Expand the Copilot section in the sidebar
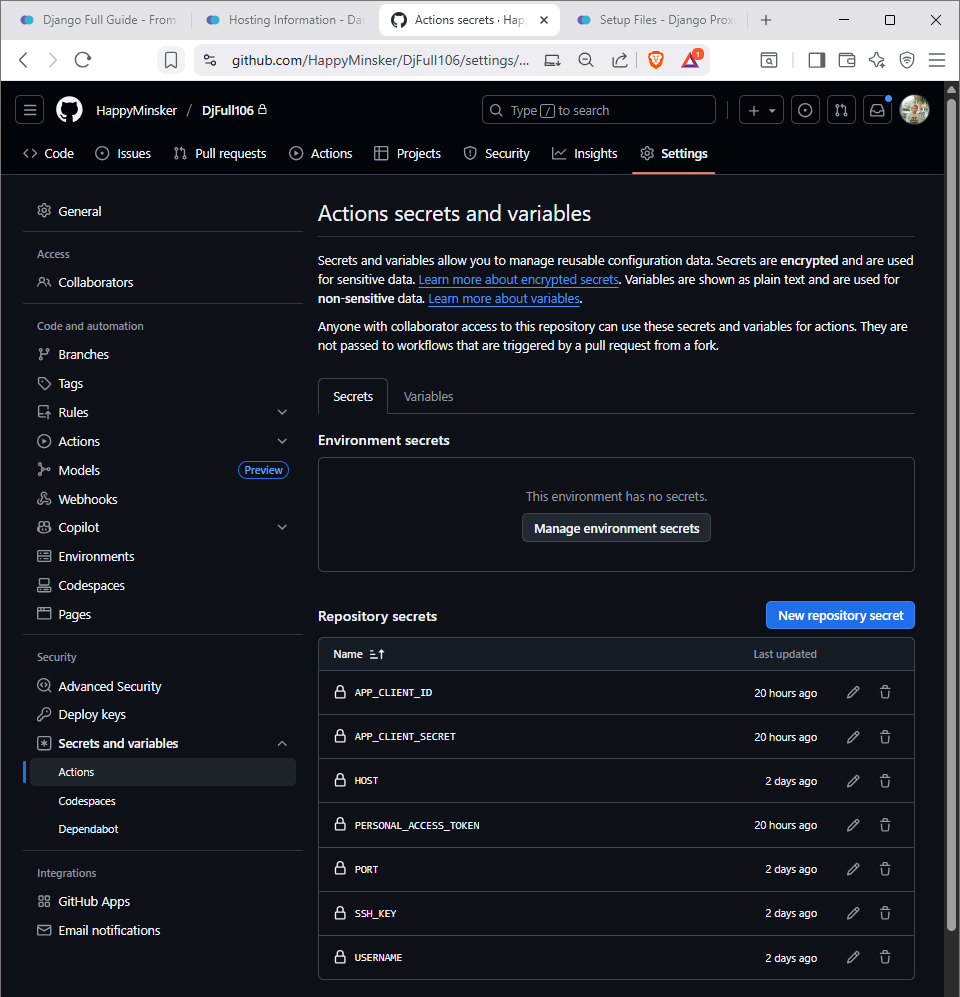960x997 pixels. pos(282,527)
